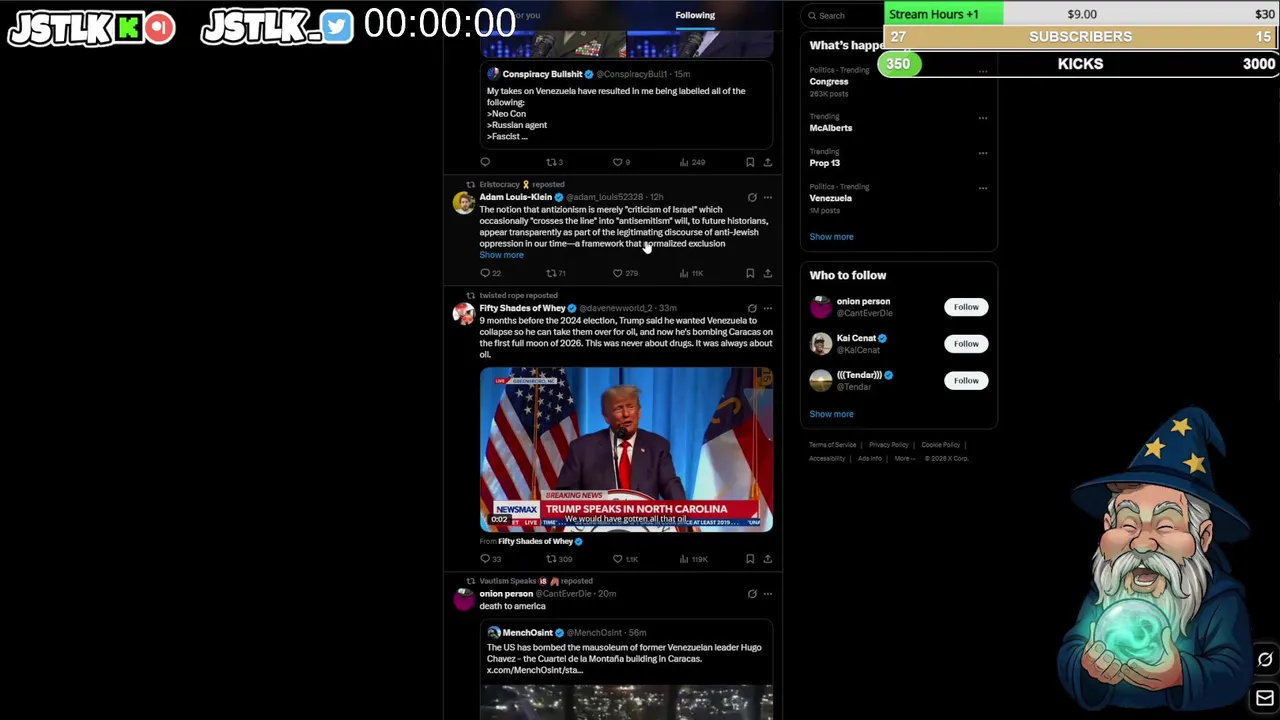Image resolution: width=1280 pixels, height=720 pixels.
Task: Bookmark the Conspiracy Bullshit quote post
Action: pyautogui.click(x=750, y=162)
